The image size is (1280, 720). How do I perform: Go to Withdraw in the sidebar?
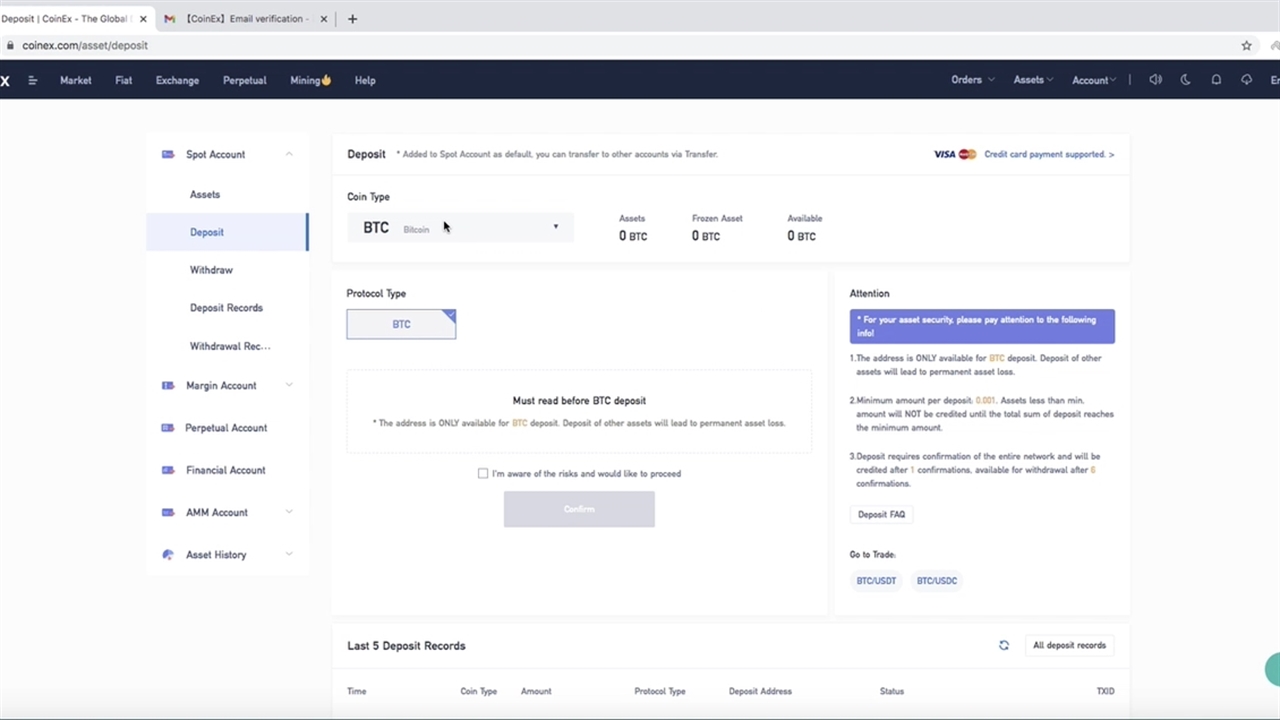(x=211, y=270)
